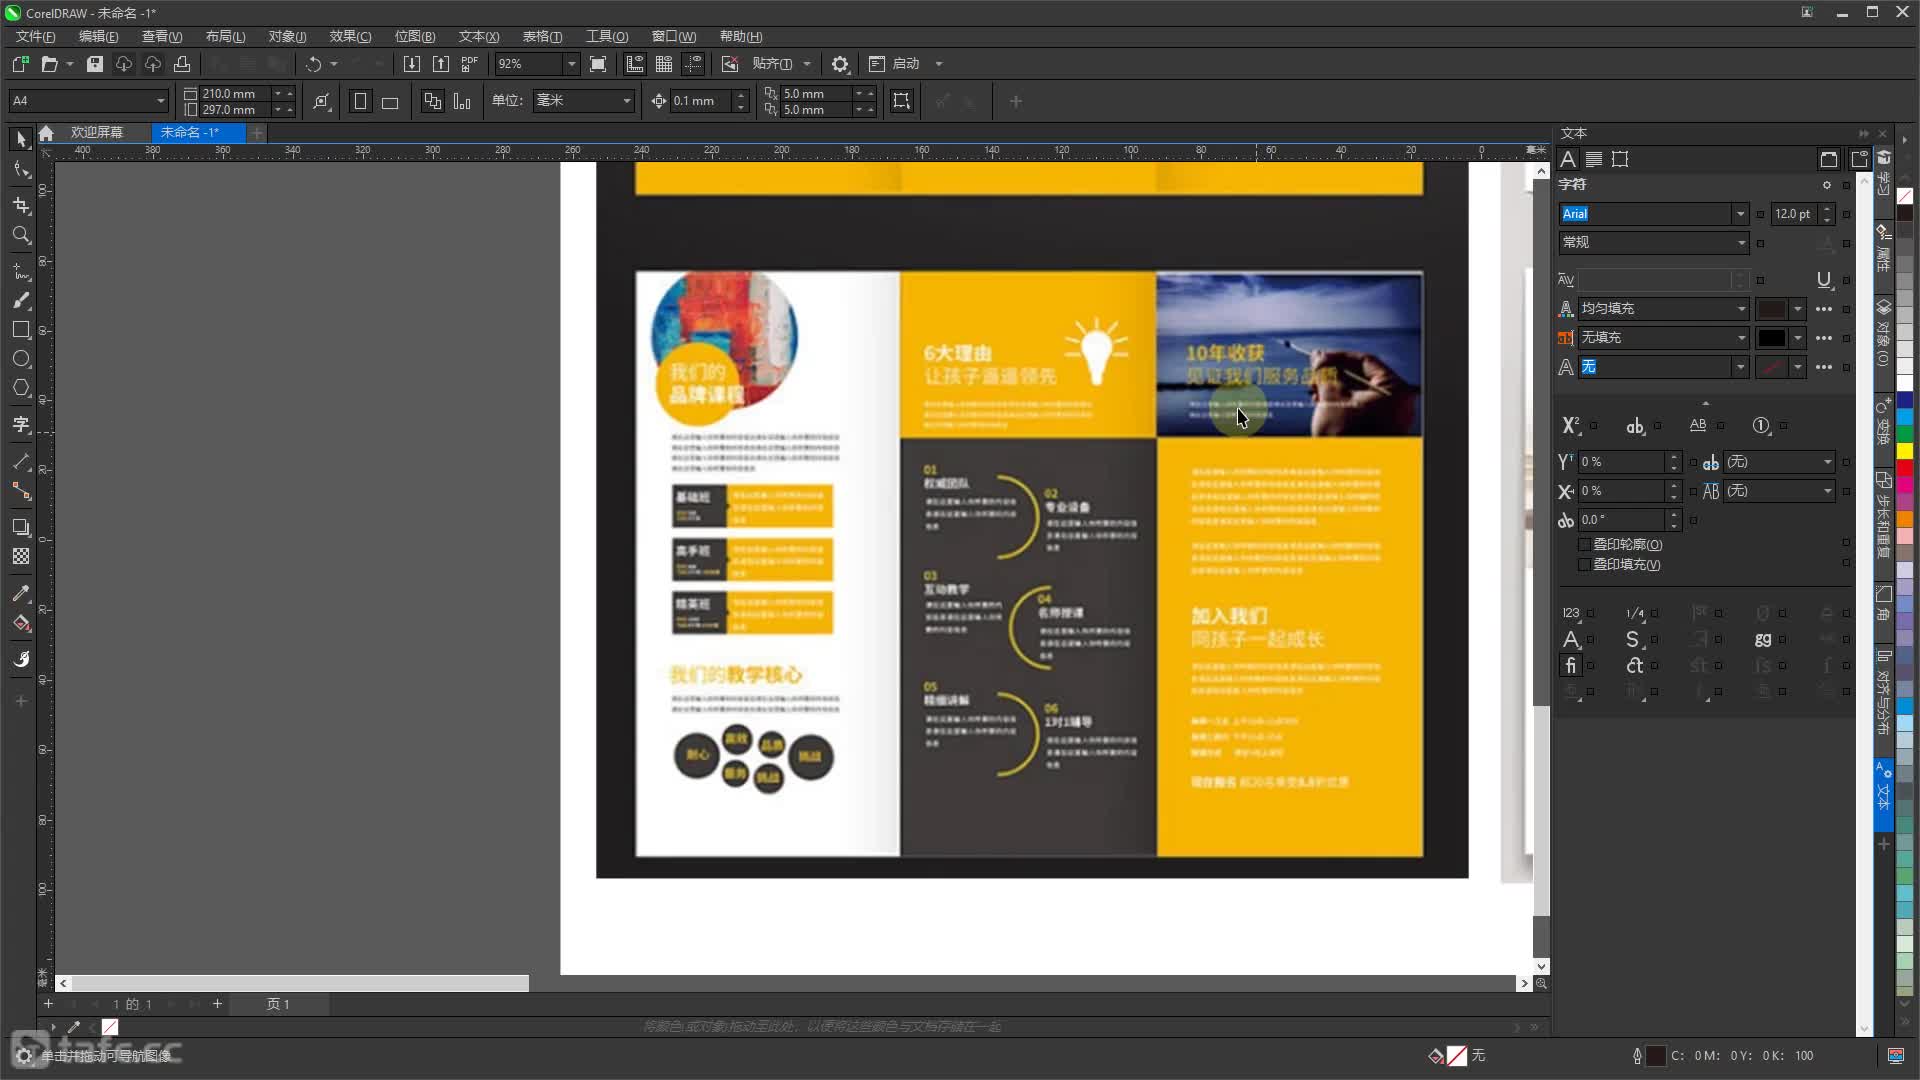Select the Ellipse tool

click(21, 359)
